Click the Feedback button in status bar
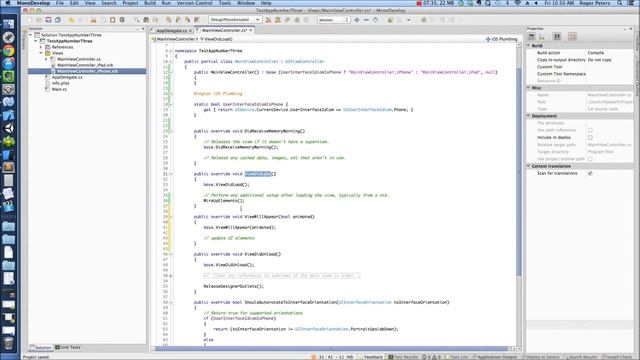 pyautogui.click(x=371, y=357)
